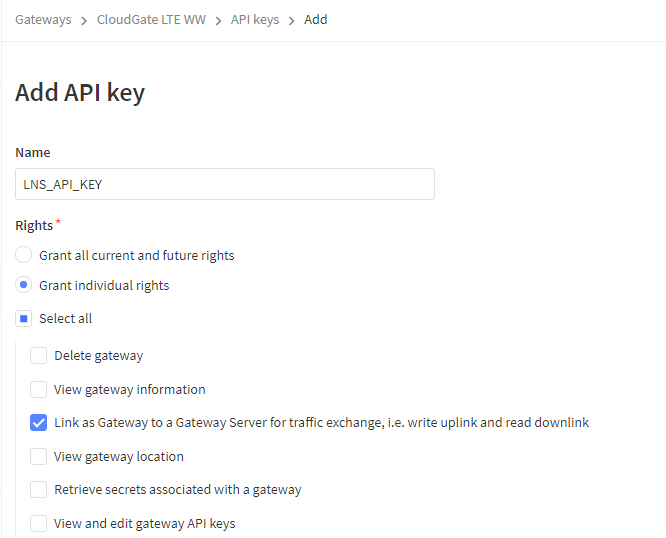This screenshot has width=666, height=538.
Task: Go to CloudGate LTE WW breadcrumb
Action: pos(151,20)
